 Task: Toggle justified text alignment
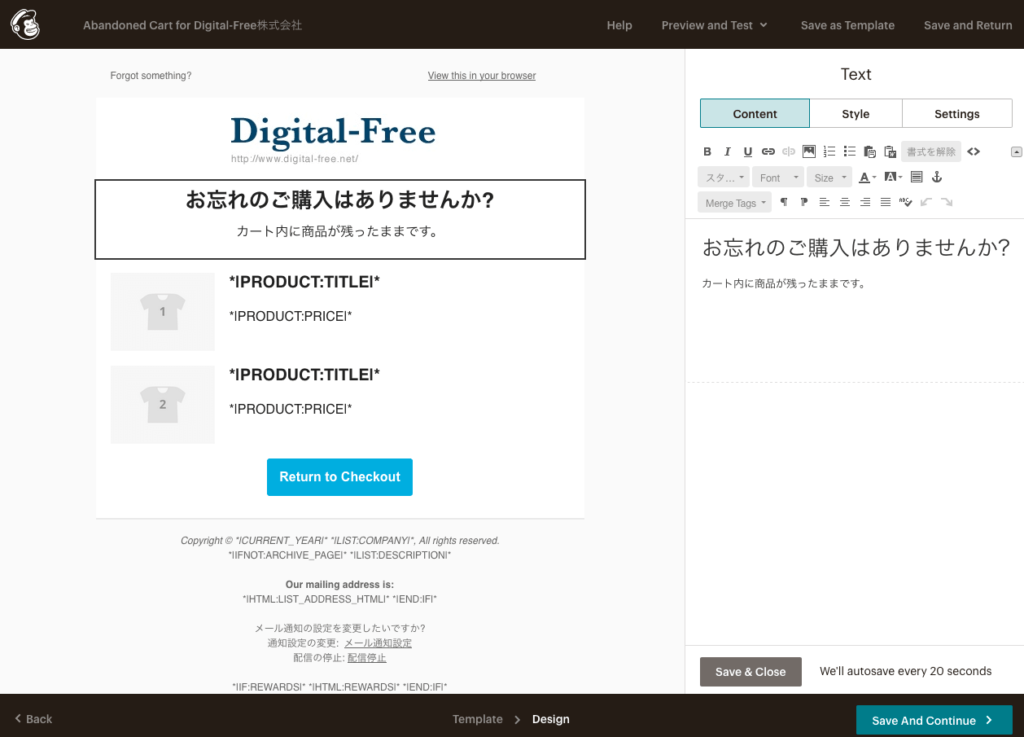point(885,202)
